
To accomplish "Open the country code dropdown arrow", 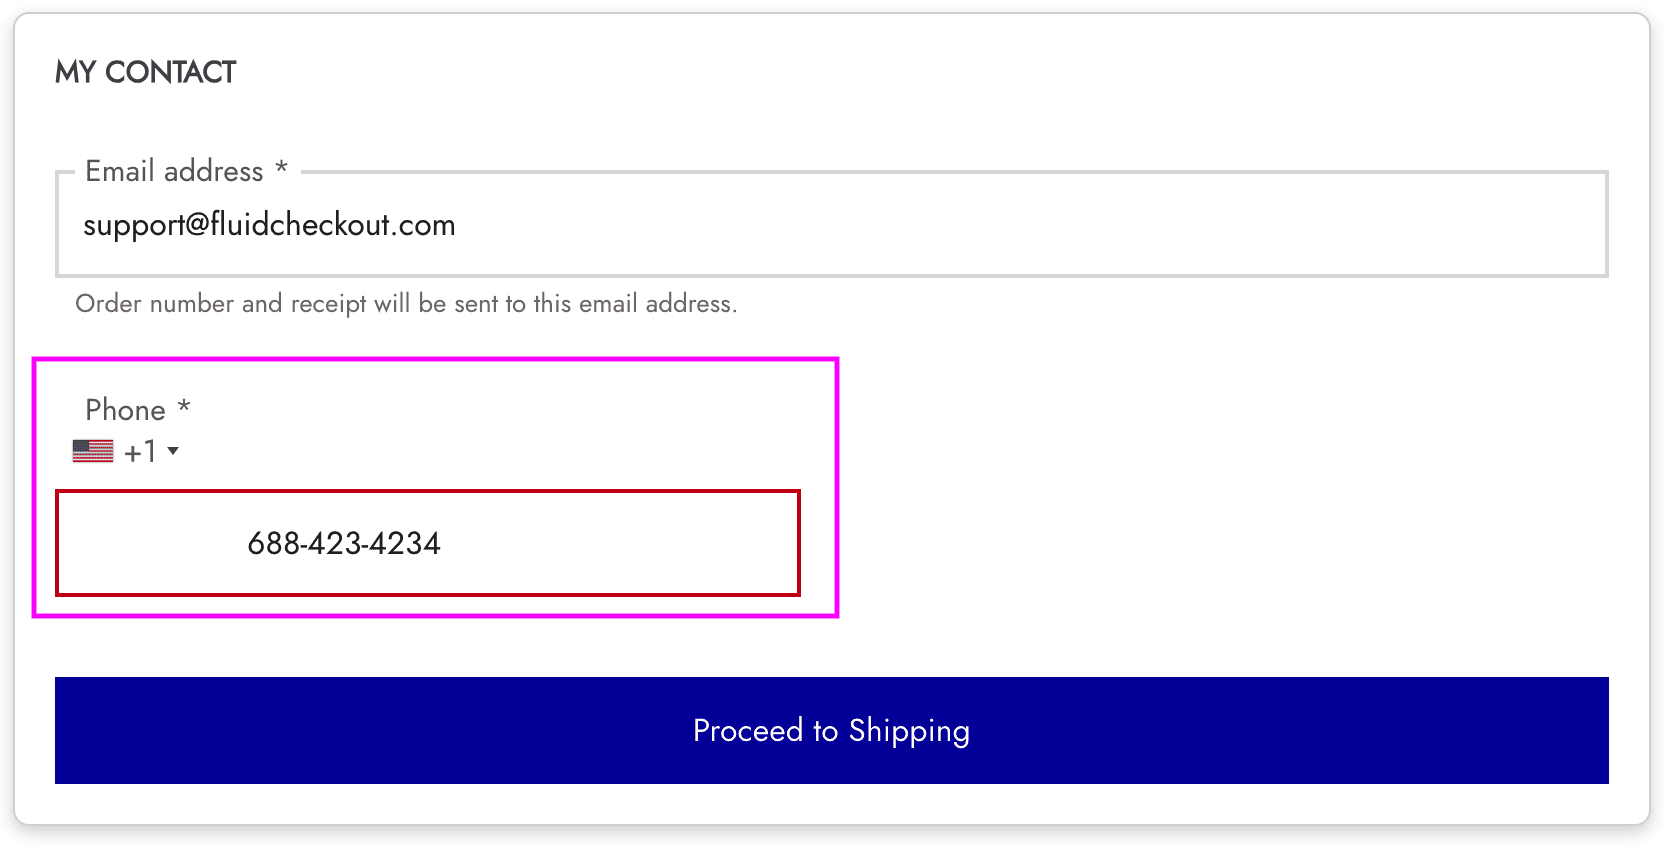I will (173, 451).
